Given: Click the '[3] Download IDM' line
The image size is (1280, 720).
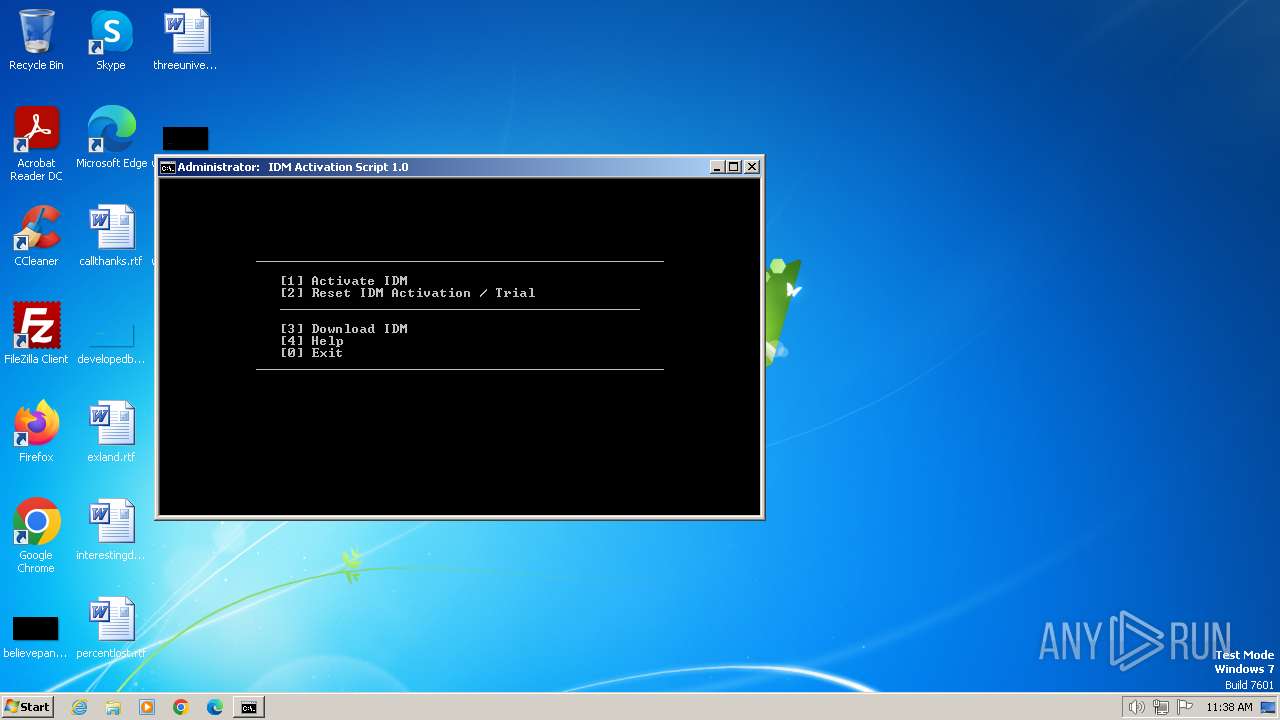Looking at the screenshot, I should (344, 329).
